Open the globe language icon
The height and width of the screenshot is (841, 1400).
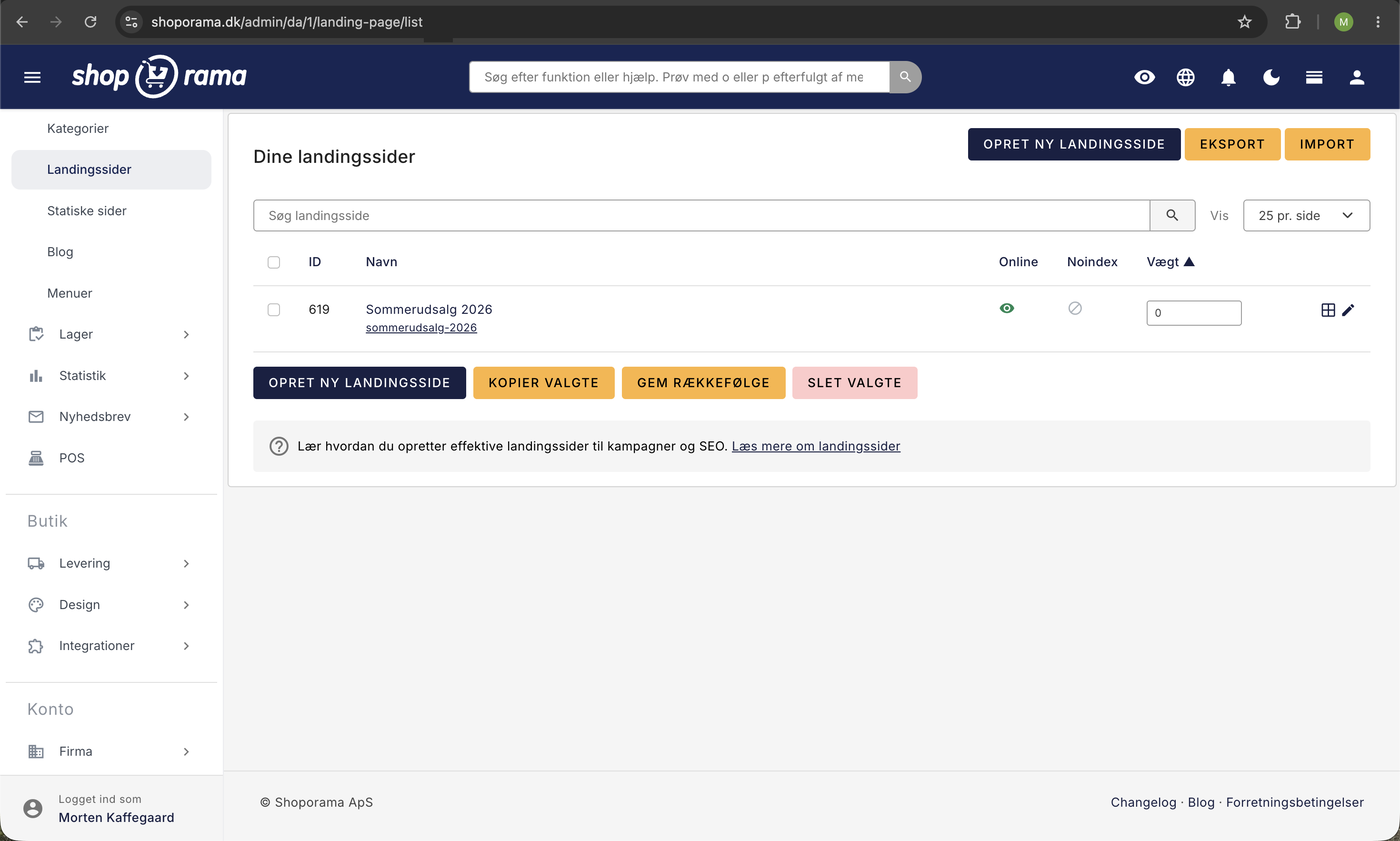pos(1186,77)
